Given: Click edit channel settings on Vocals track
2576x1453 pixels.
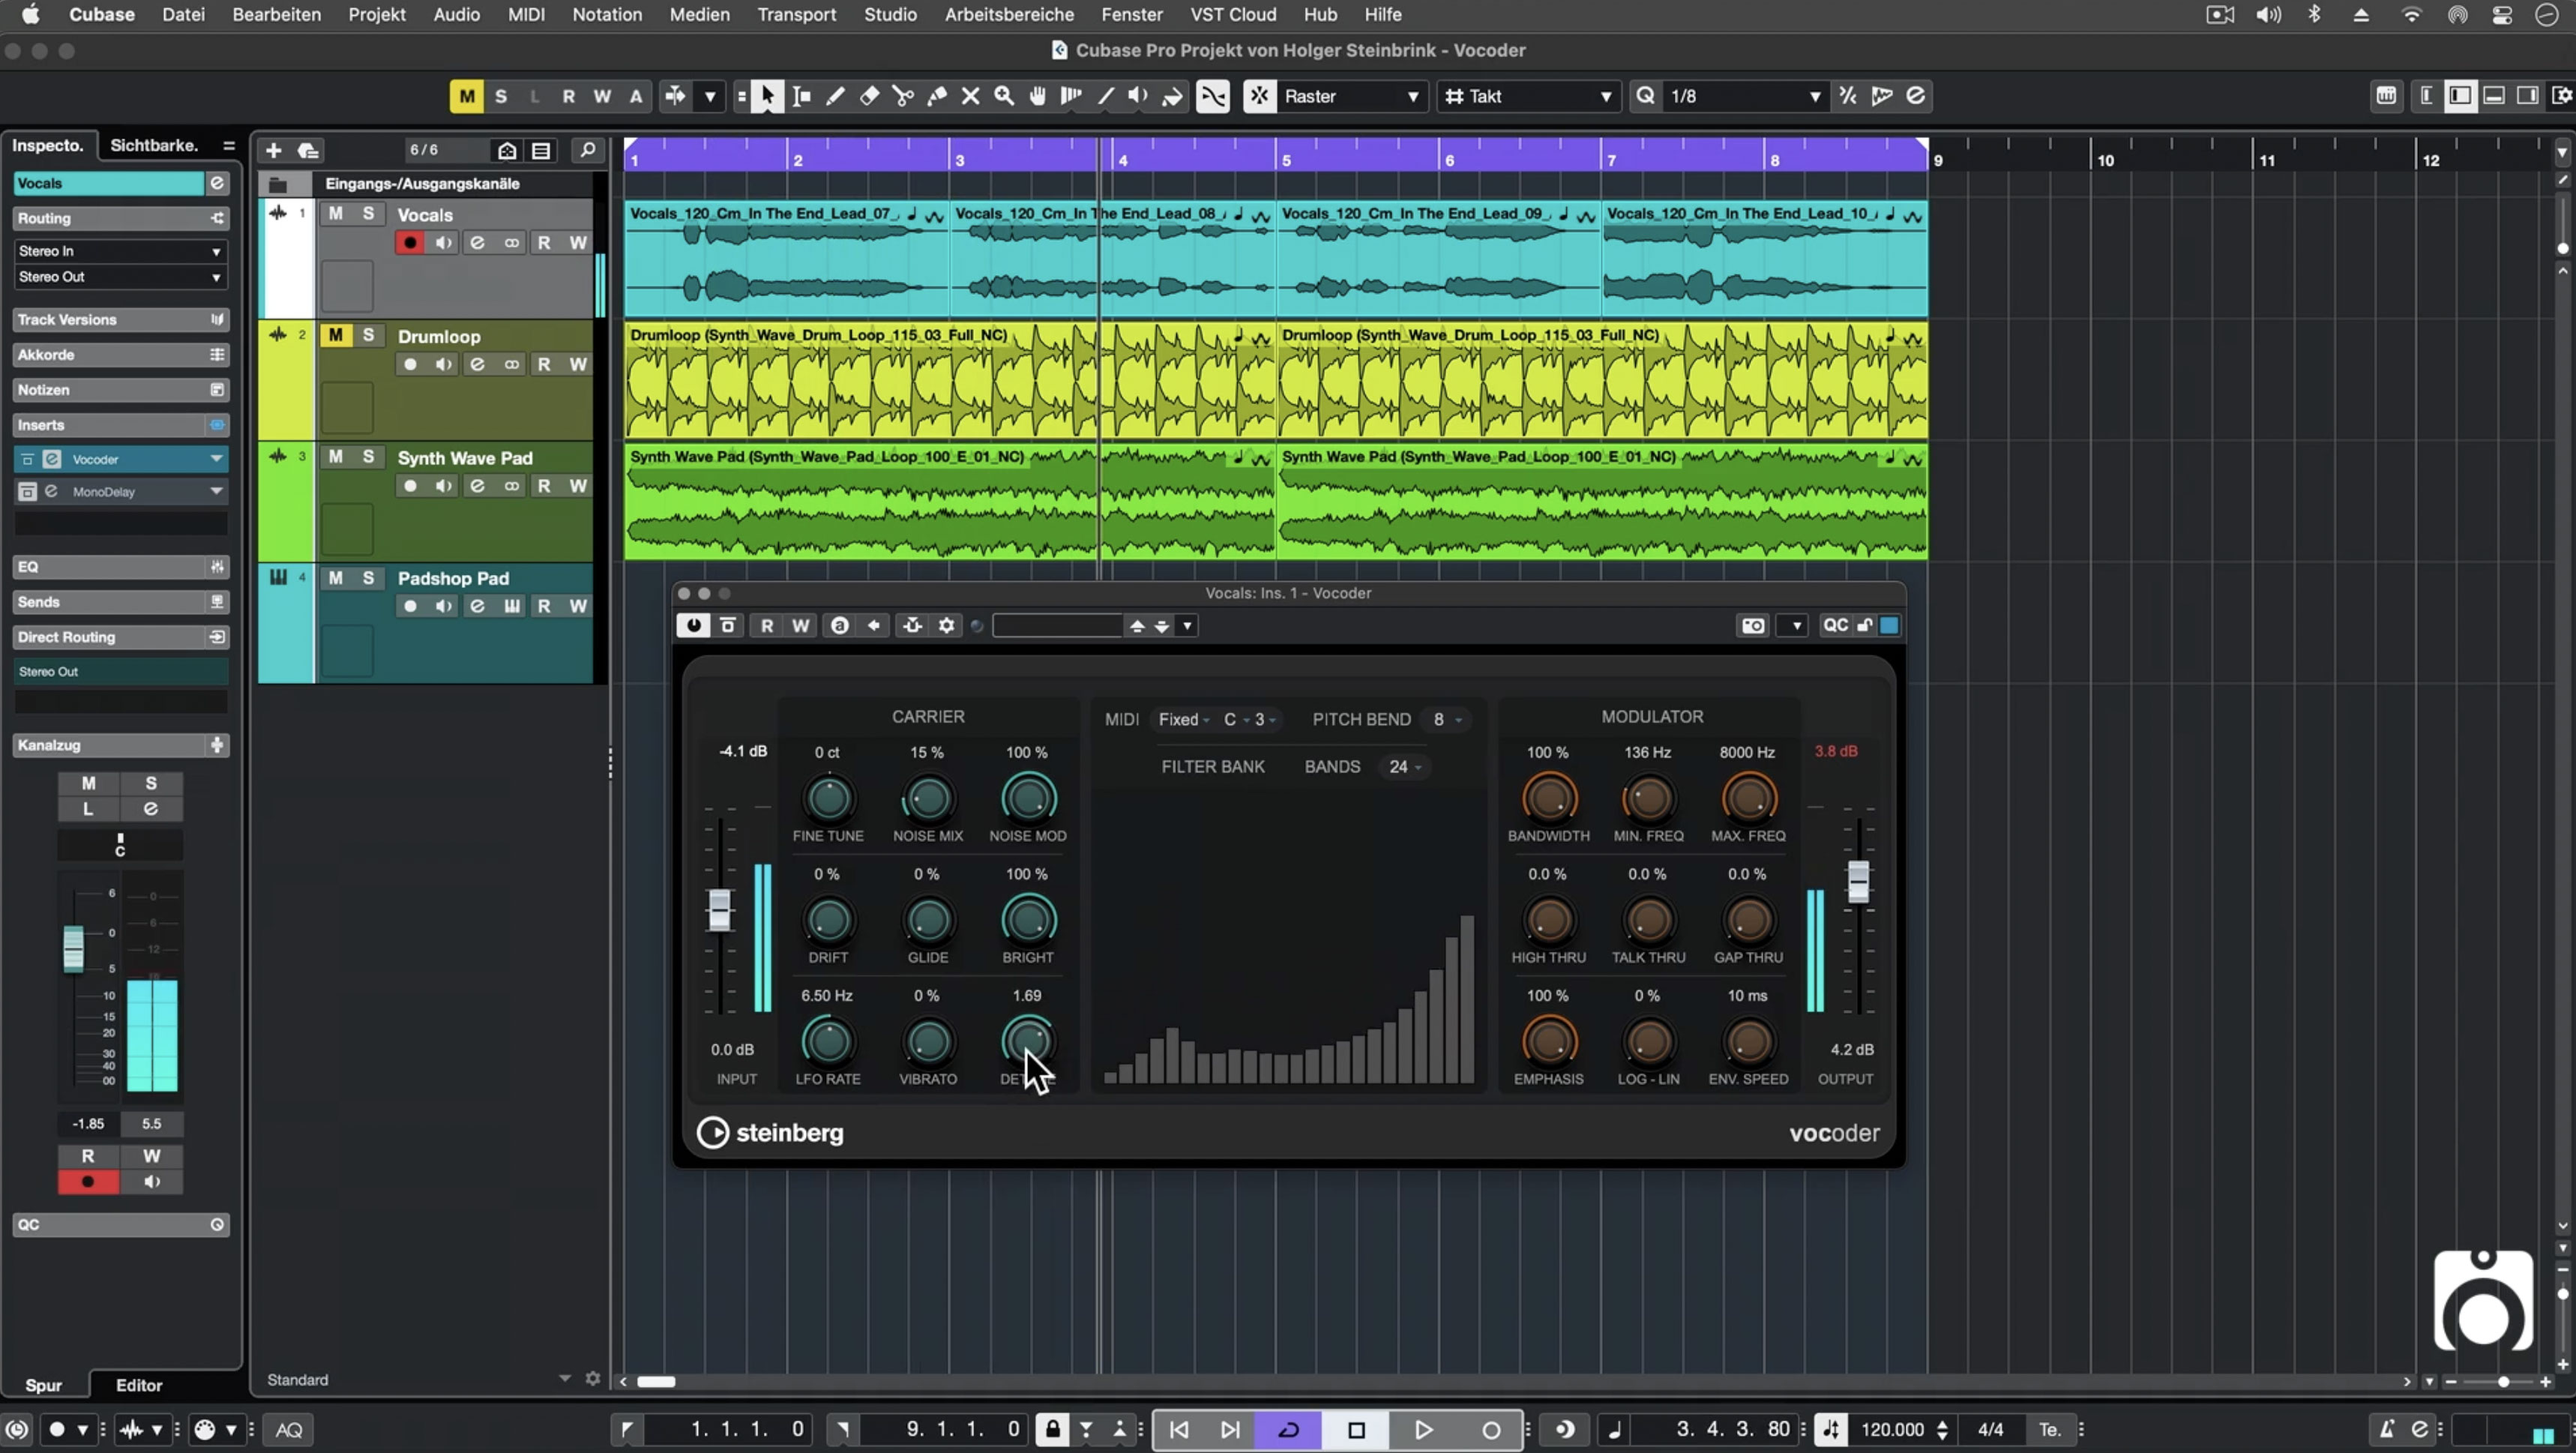Looking at the screenshot, I should pyautogui.click(x=477, y=243).
